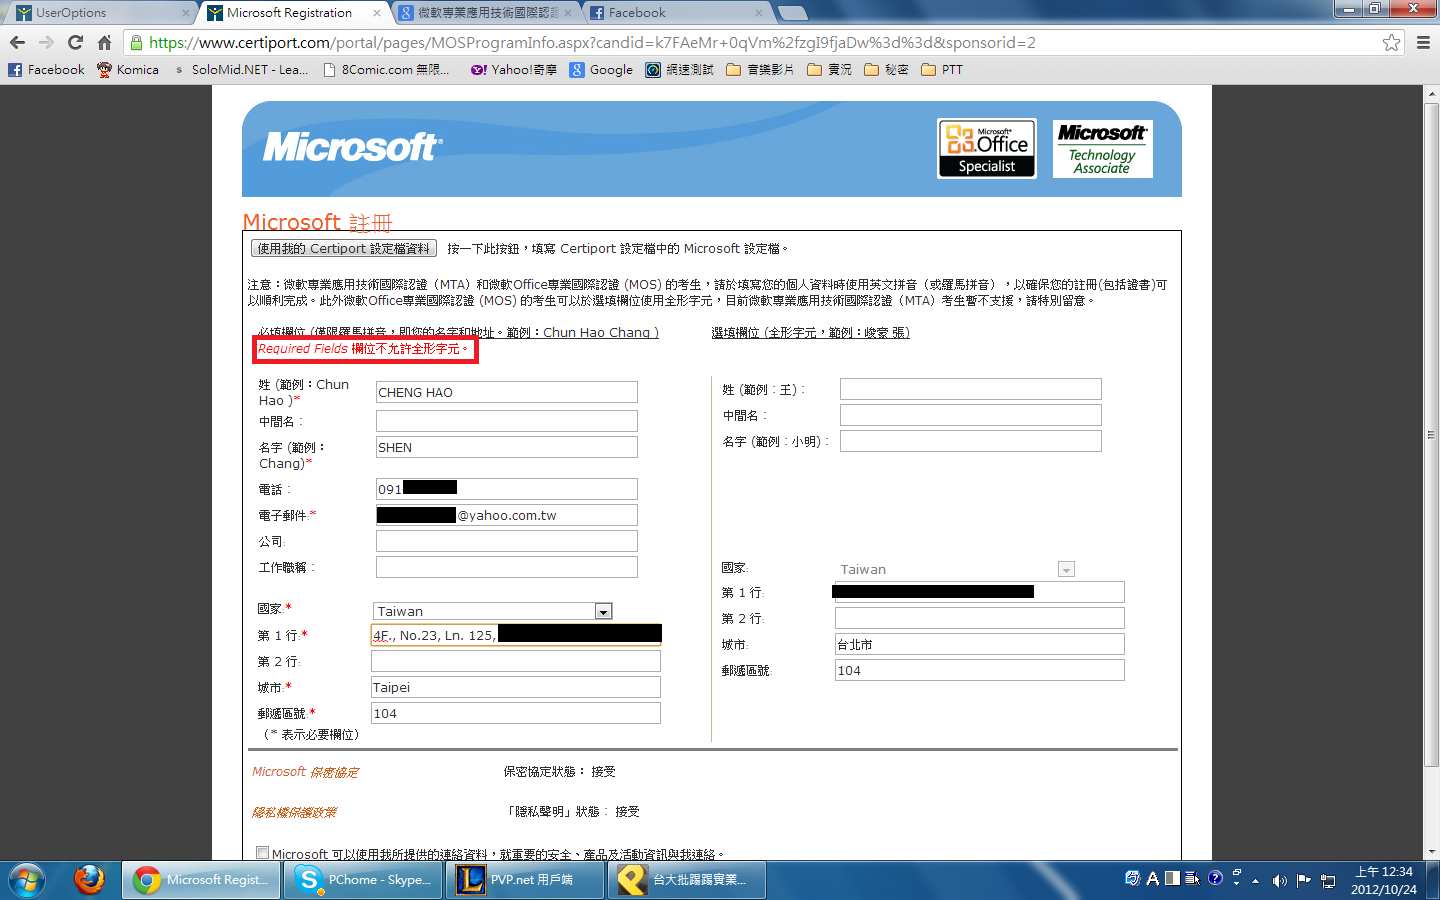Viewport: 1440px width, 900px height.
Task: Click the Microsoft Technology Associate logo
Action: tap(1102, 148)
